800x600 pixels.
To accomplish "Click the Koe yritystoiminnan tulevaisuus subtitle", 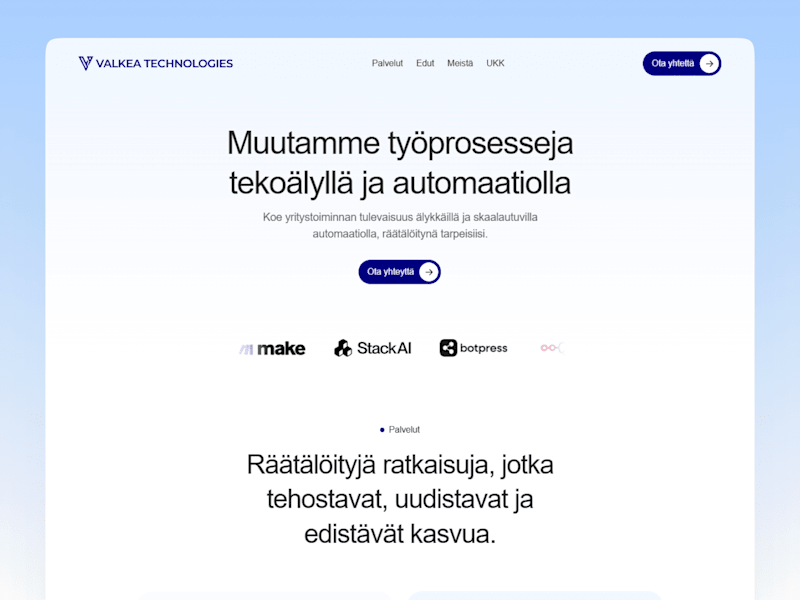I will coord(400,226).
